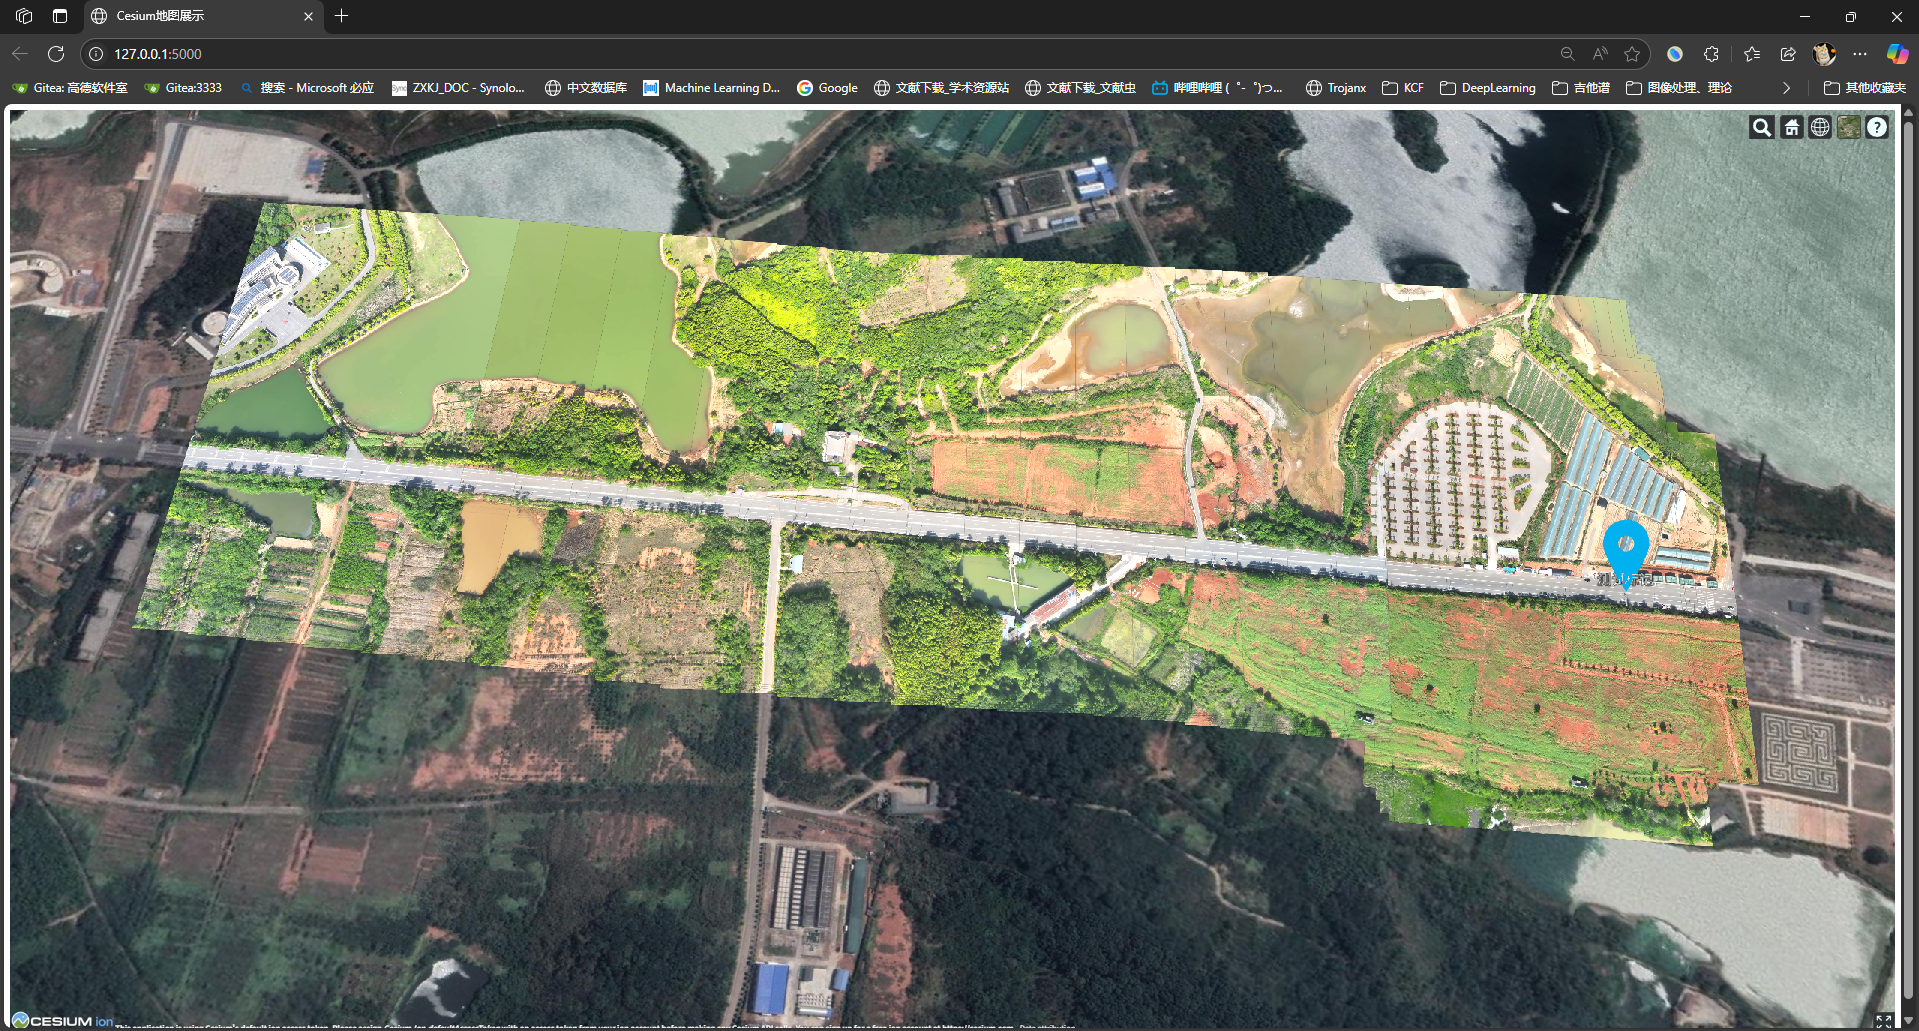The width and height of the screenshot is (1919, 1031).
Task: Toggle Cesium fullscreen mode button
Action: pyautogui.click(x=1883, y=1020)
